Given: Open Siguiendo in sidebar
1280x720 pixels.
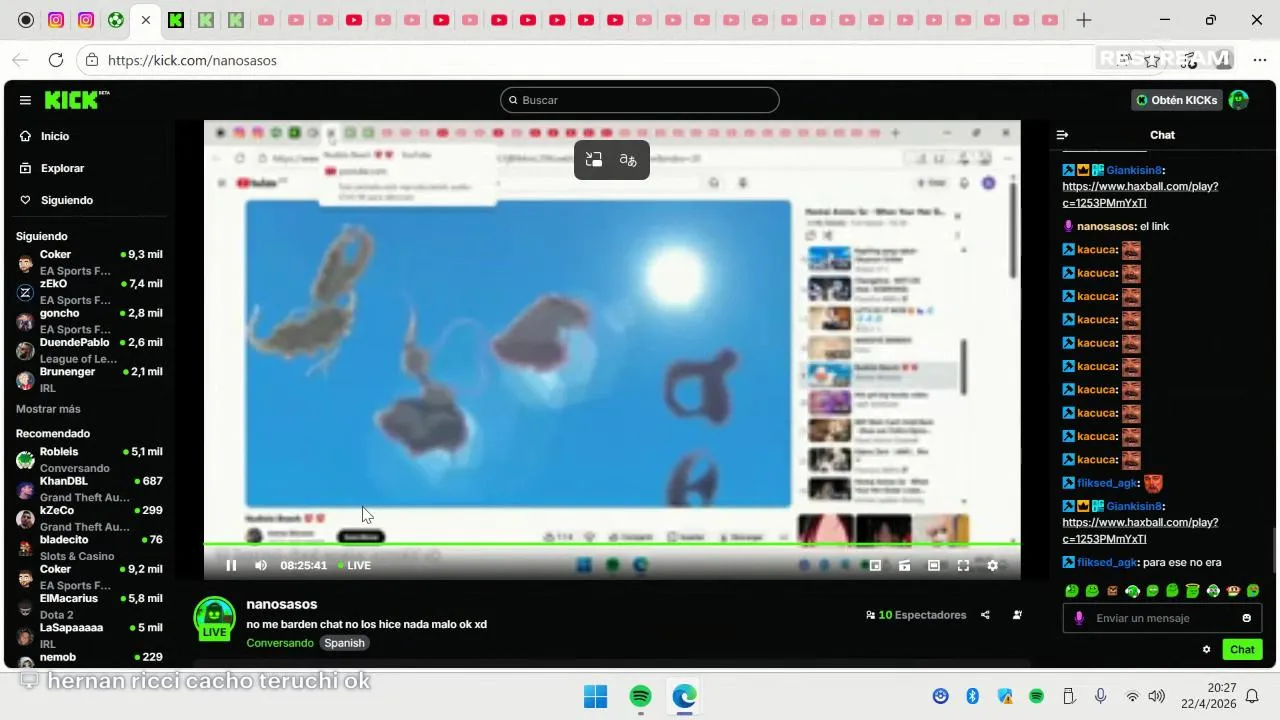Looking at the screenshot, I should click(66, 200).
